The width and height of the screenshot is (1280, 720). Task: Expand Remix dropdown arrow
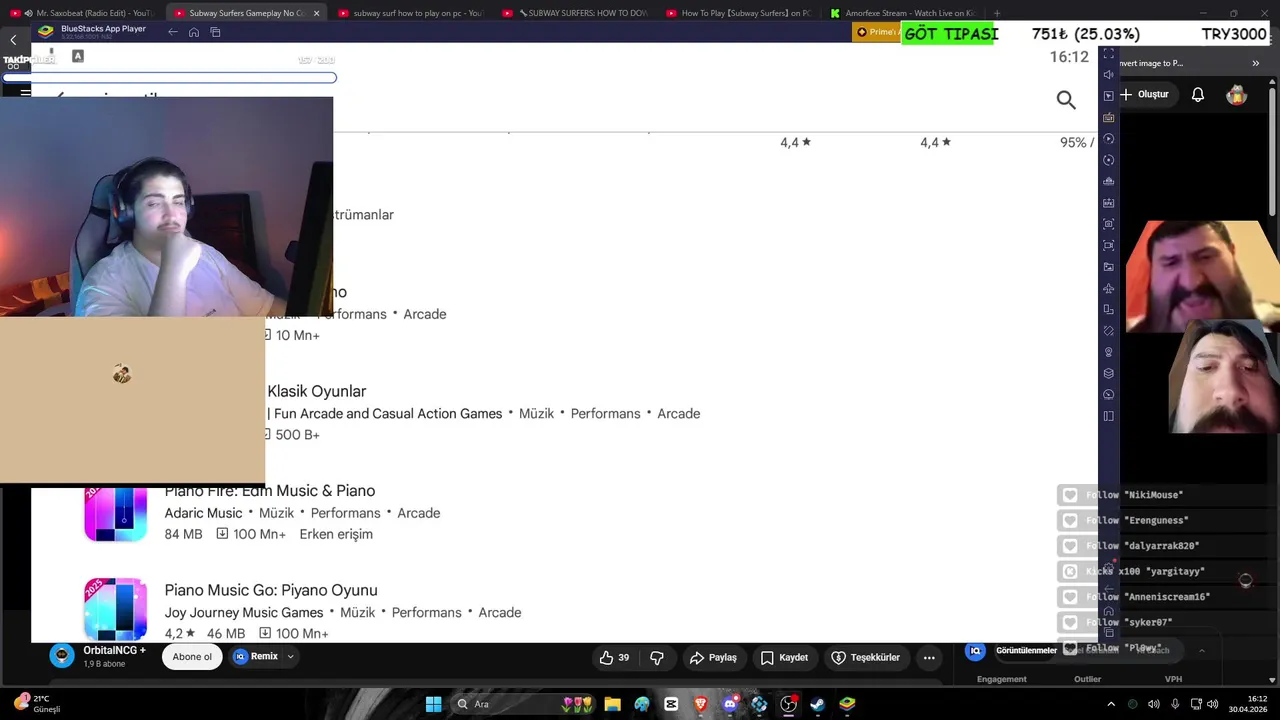(x=291, y=657)
